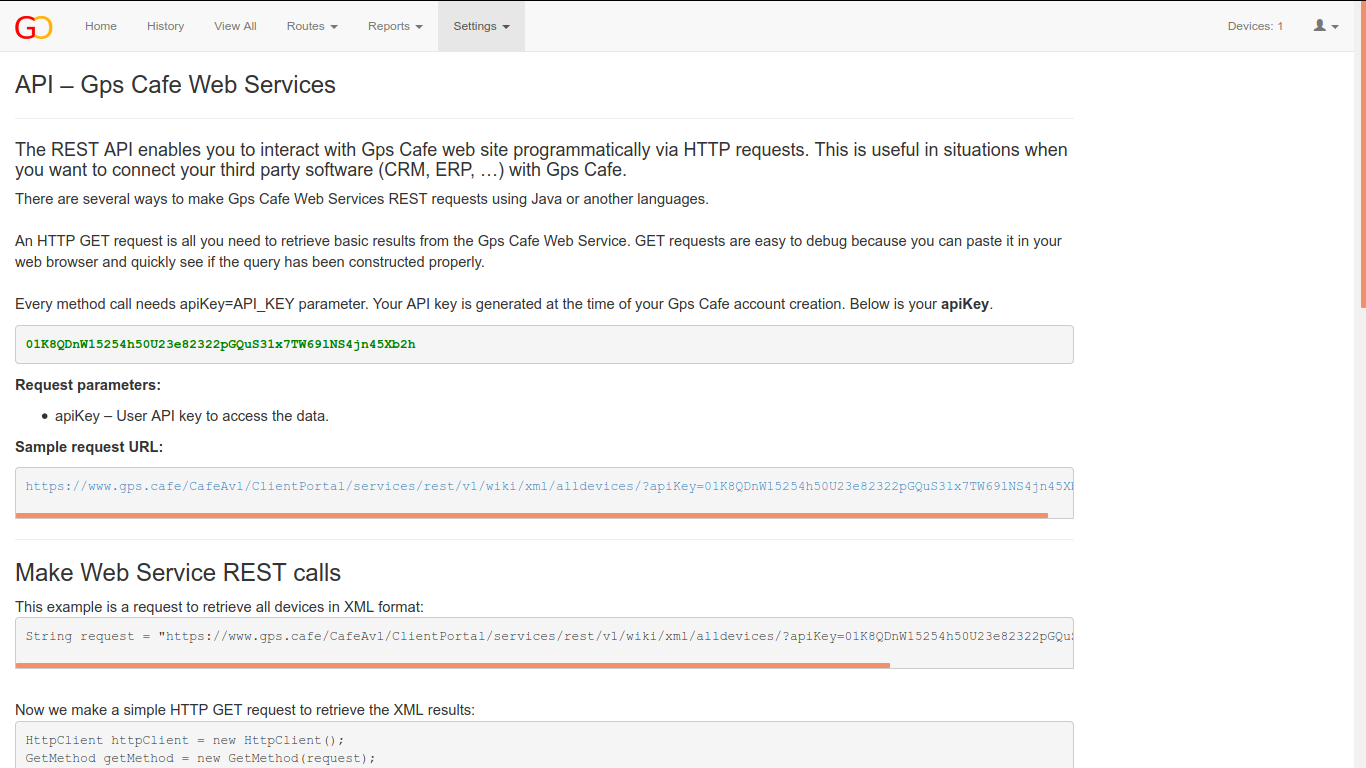Screen dimensions: 1366x768
Task: Open the user account menu icon
Action: click(x=1326, y=26)
